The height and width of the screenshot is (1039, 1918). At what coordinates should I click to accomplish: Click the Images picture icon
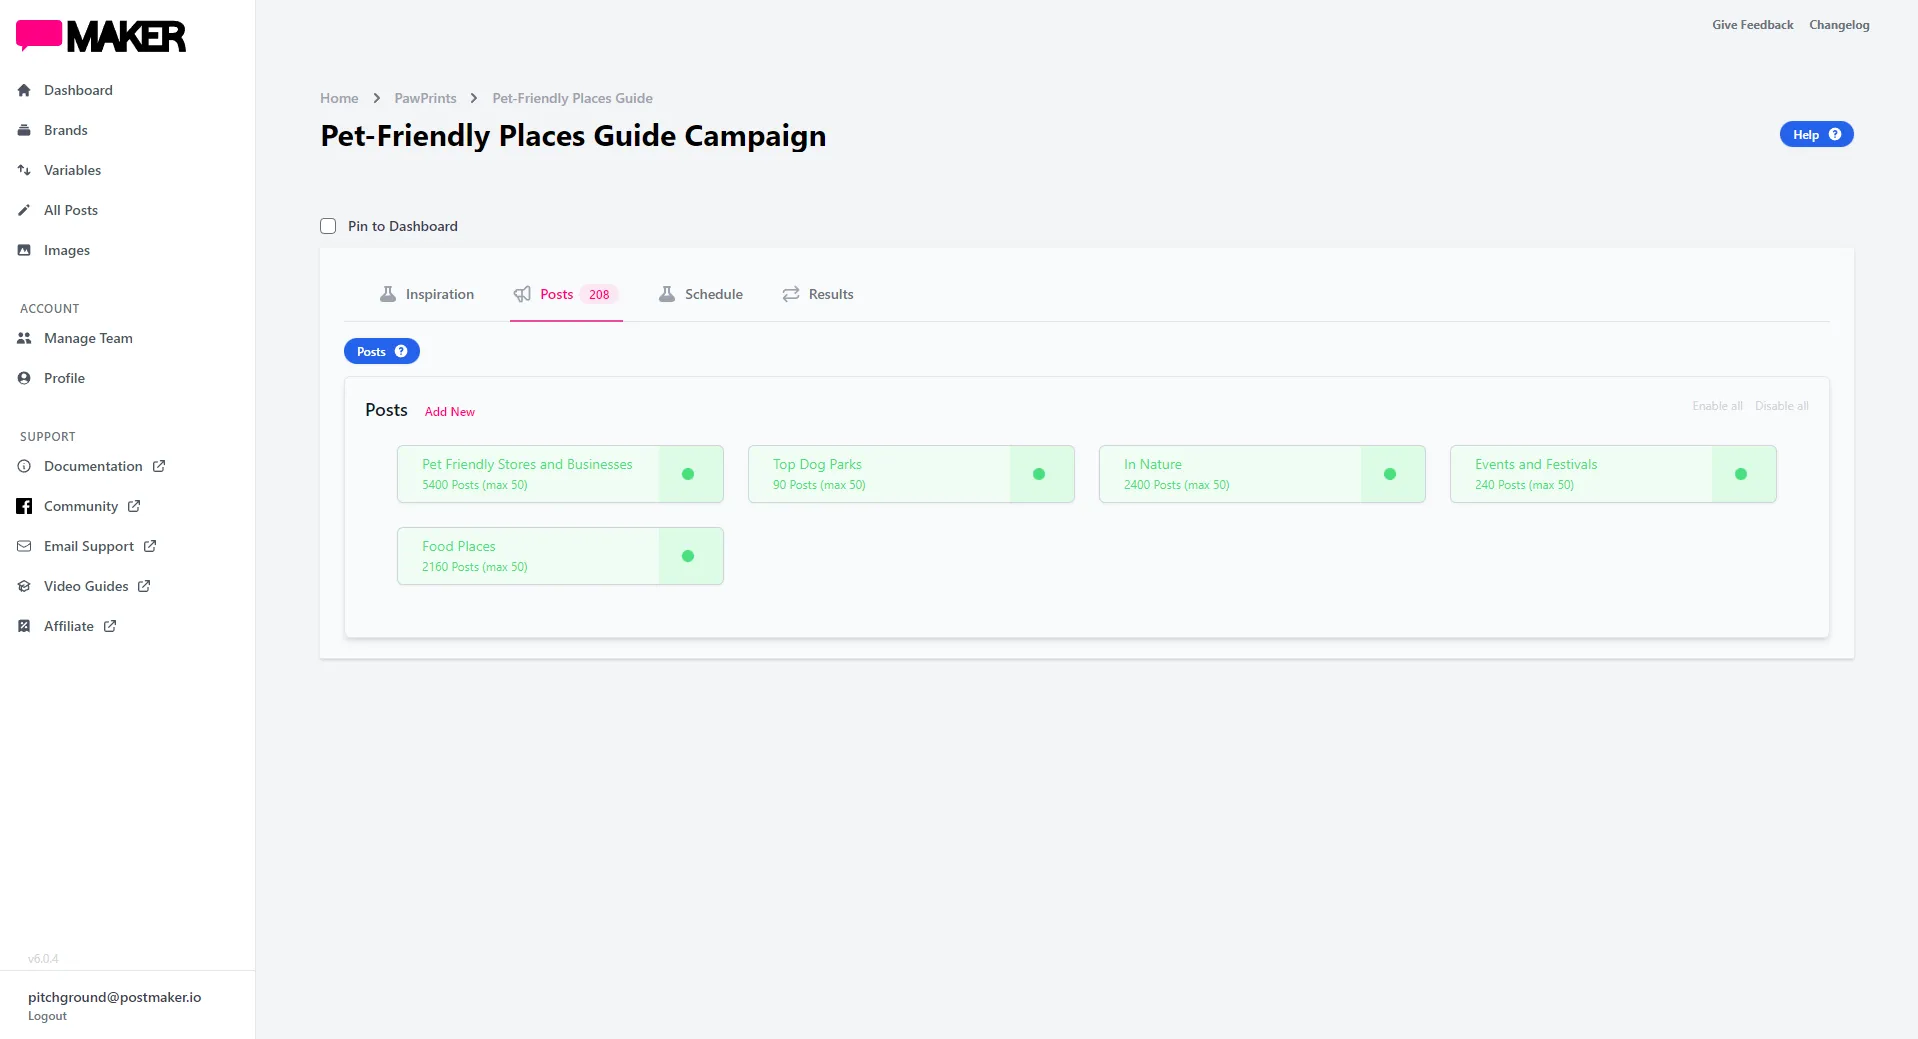pos(24,250)
